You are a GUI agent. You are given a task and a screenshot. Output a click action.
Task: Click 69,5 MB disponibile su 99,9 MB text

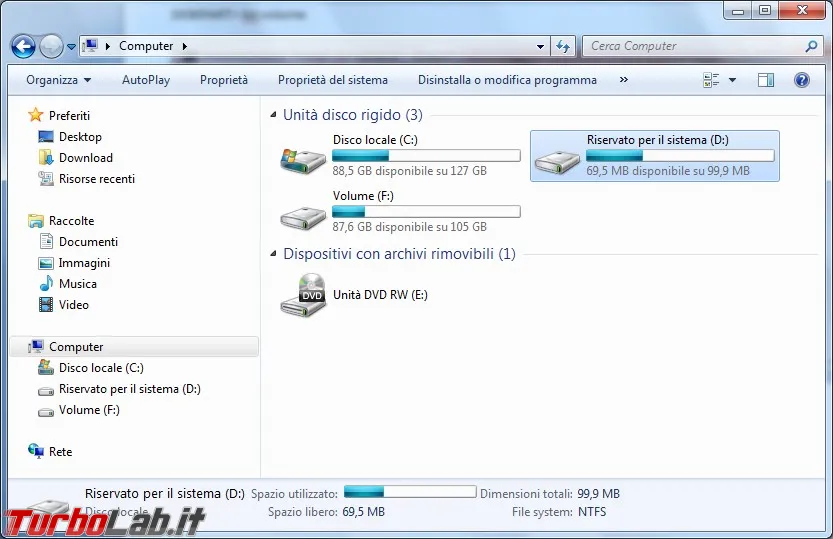click(668, 171)
